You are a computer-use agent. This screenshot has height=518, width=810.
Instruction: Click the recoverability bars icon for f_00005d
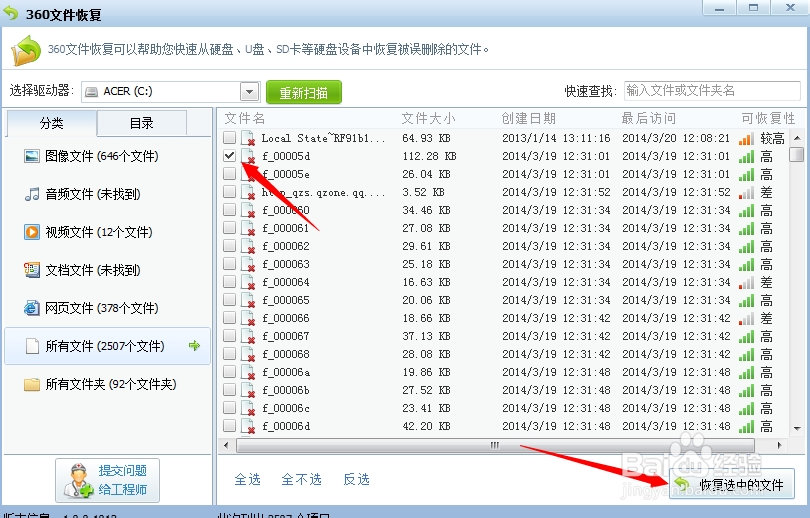point(746,156)
